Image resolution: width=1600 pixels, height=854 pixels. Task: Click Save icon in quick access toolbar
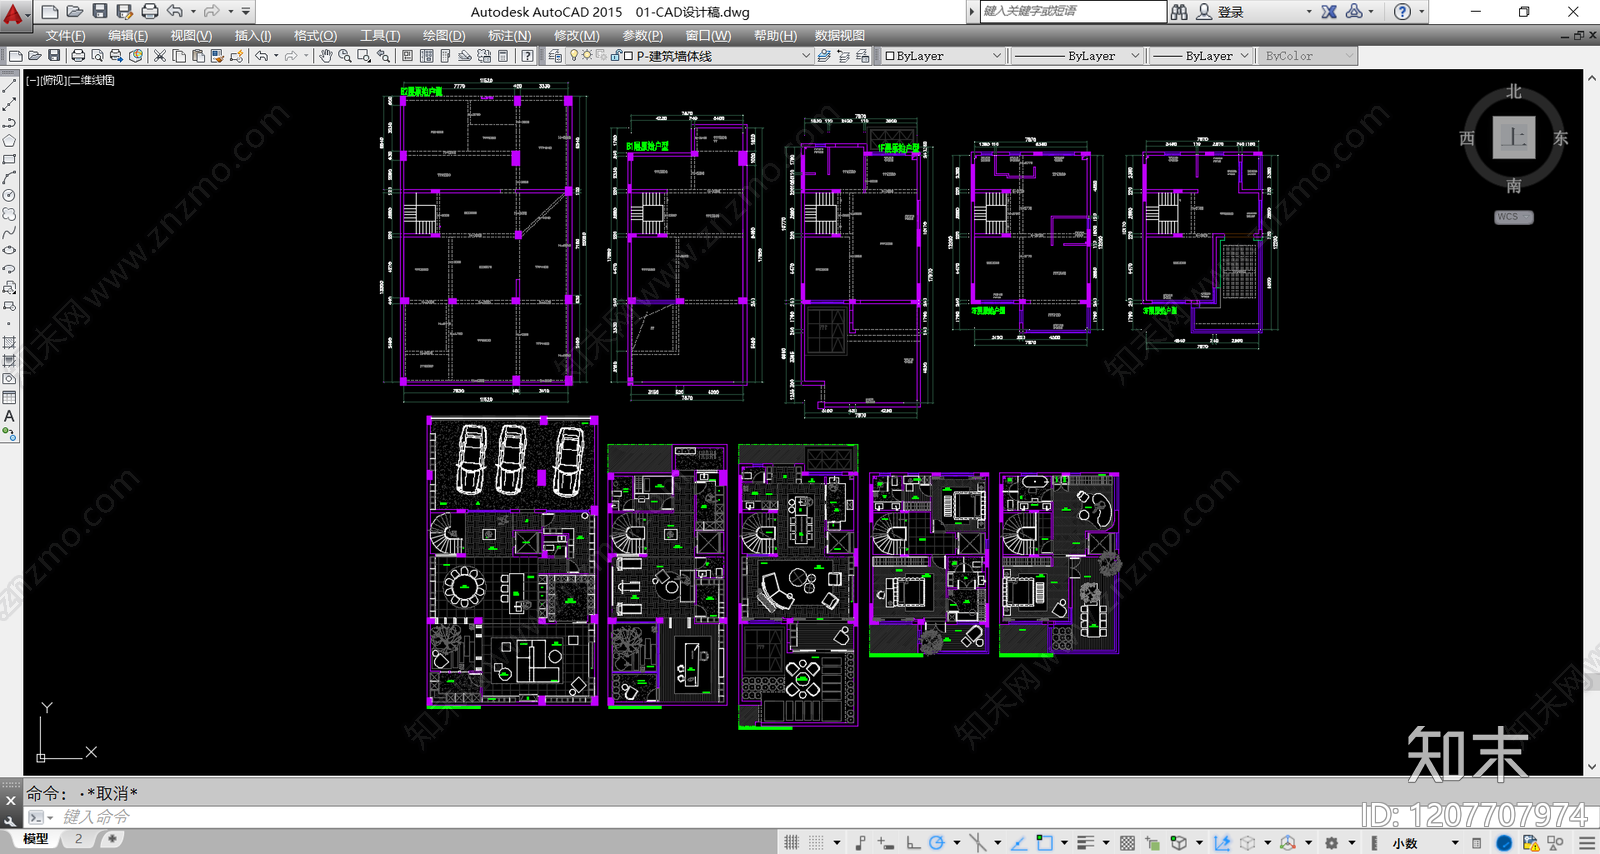pos(100,11)
